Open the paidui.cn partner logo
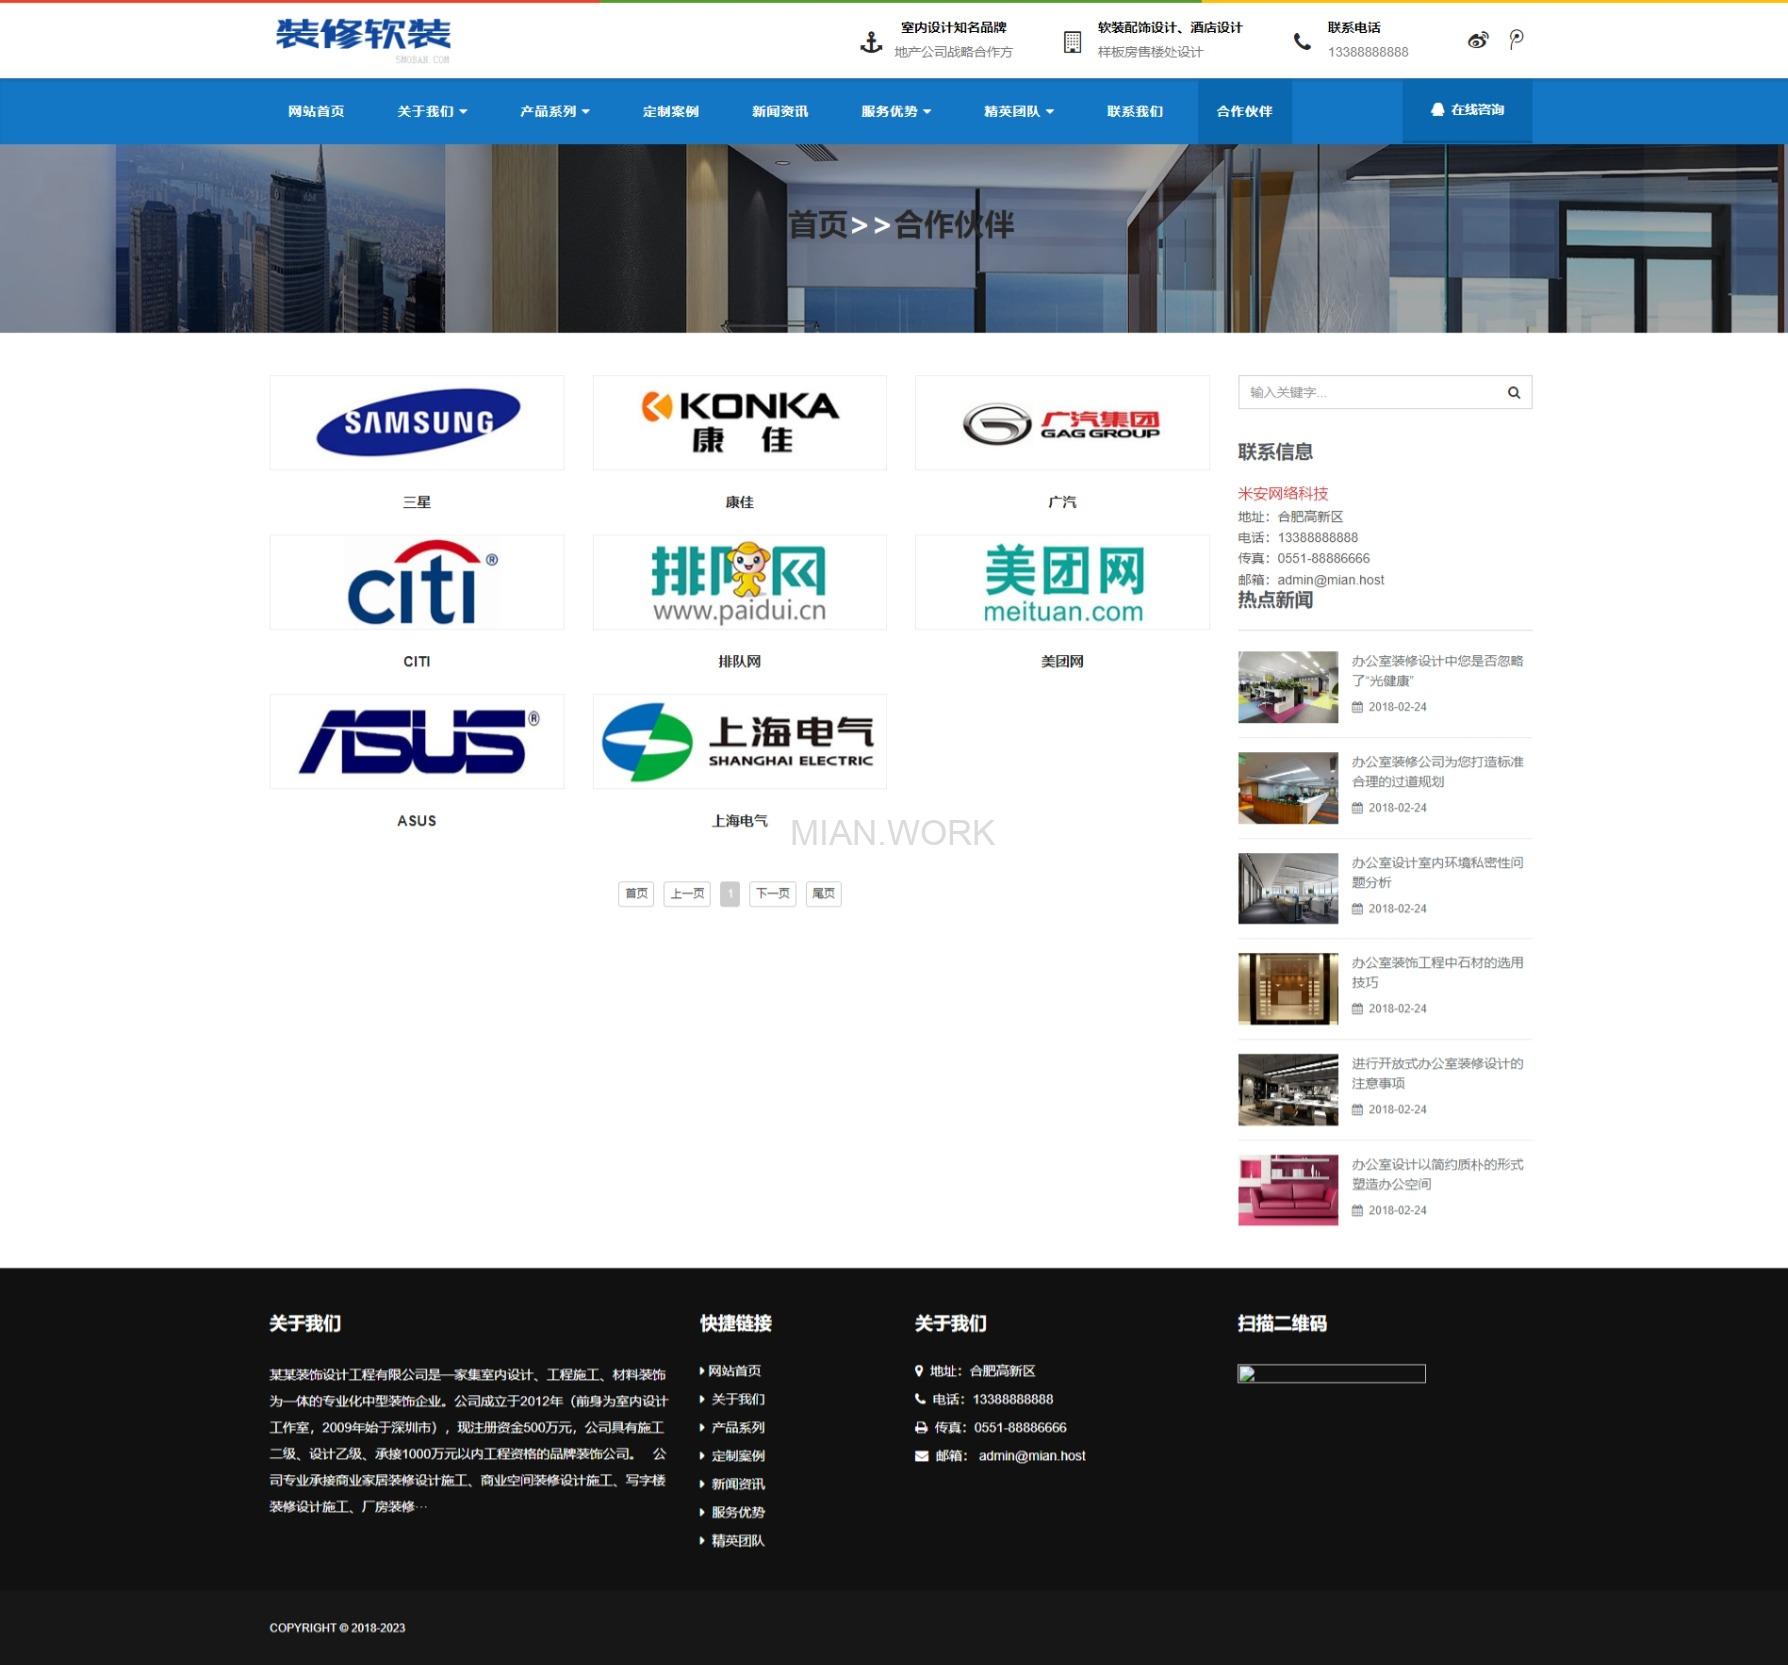The width and height of the screenshot is (1788, 1665). click(x=739, y=582)
